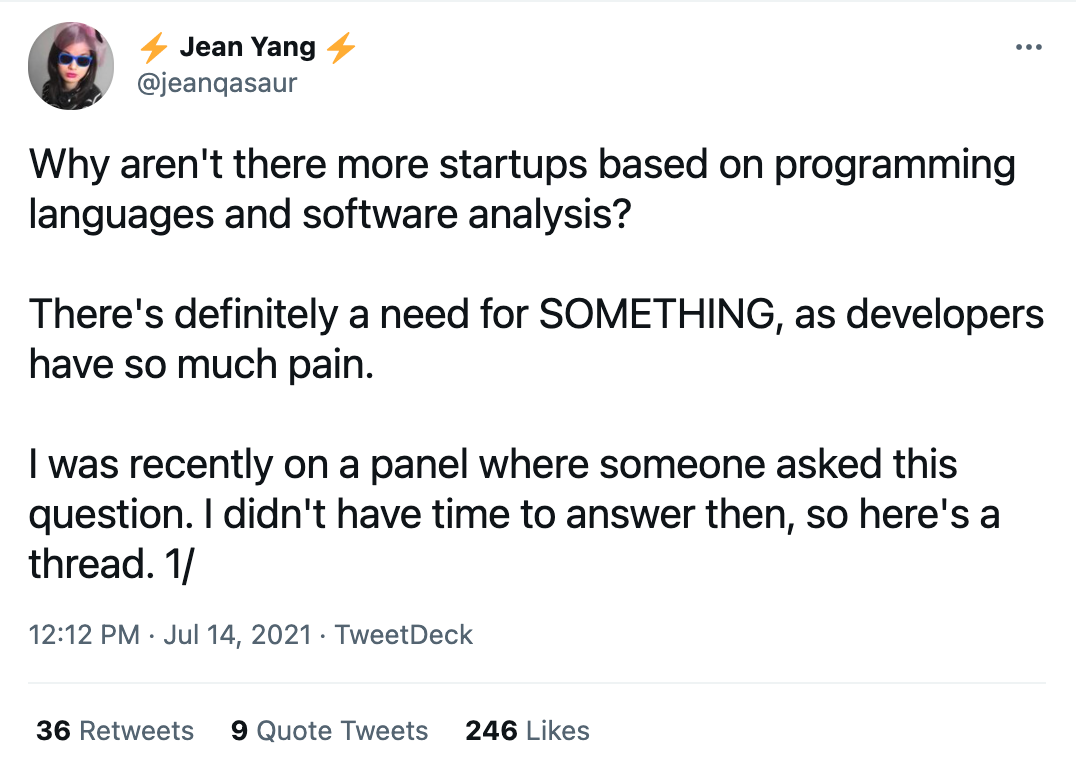This screenshot has width=1076, height=778.
Task: Show the 246 Likes list
Action: [527, 731]
